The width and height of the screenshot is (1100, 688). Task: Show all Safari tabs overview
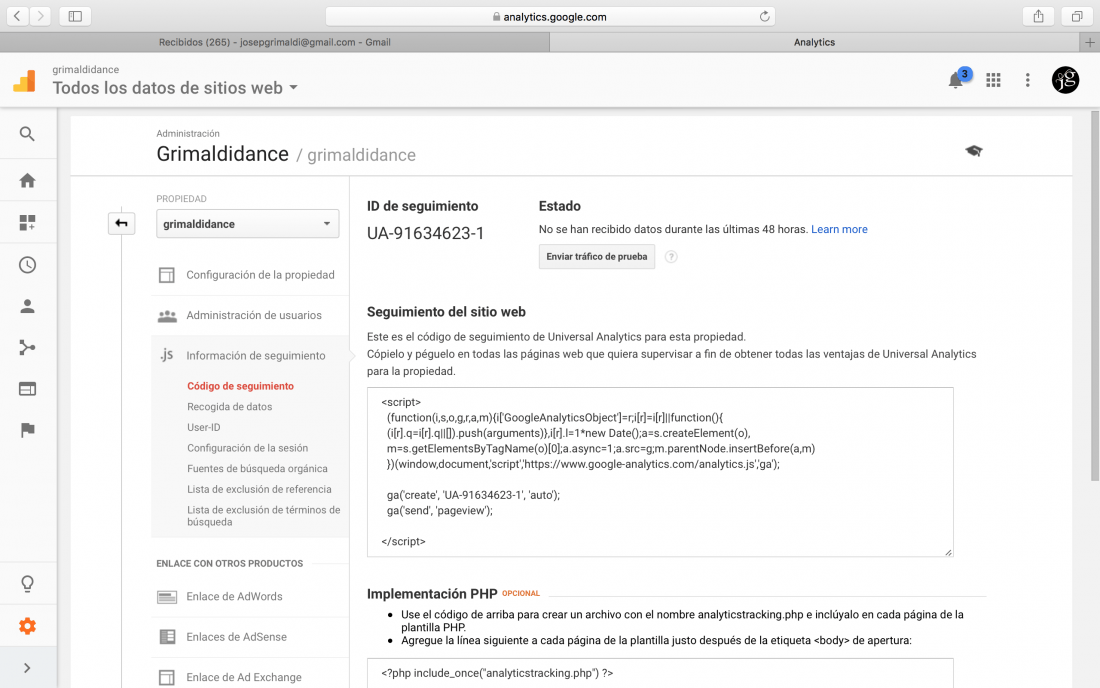[1076, 16]
